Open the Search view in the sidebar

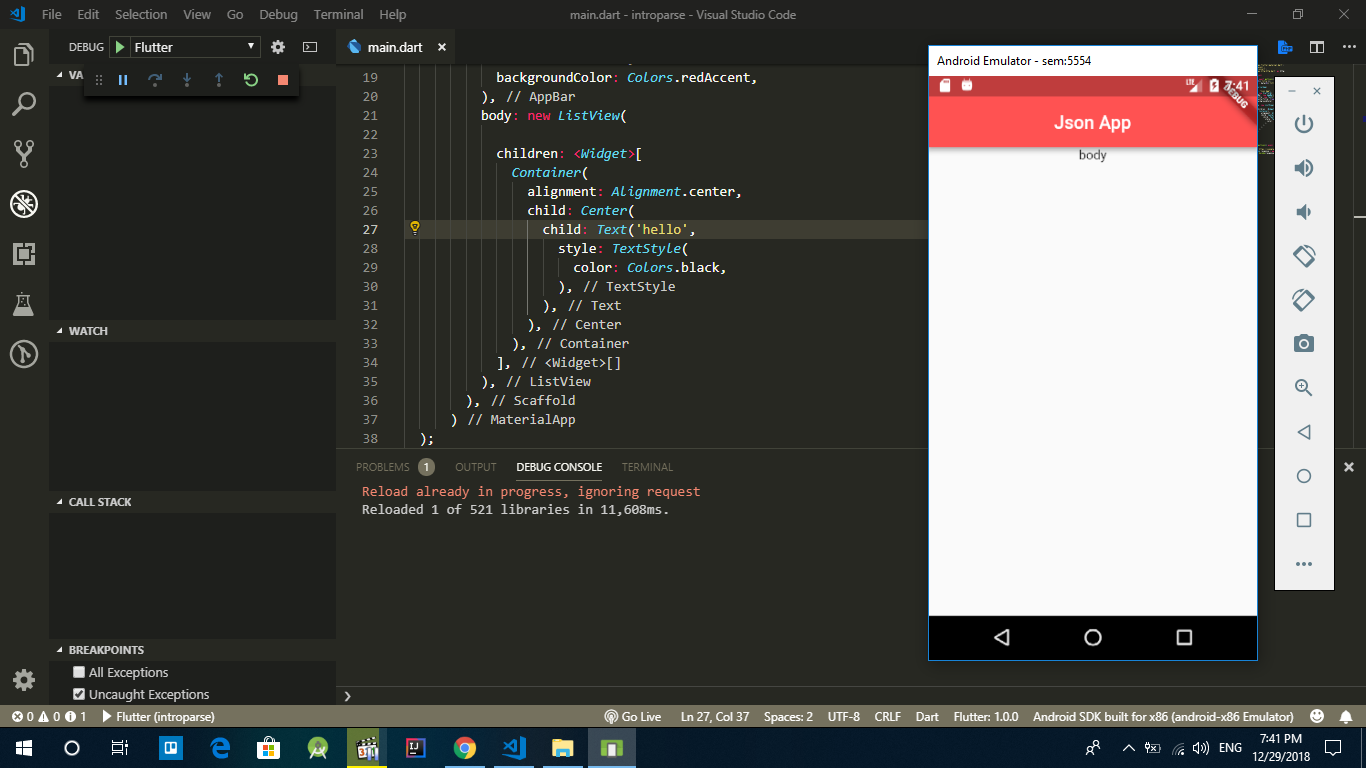24,103
